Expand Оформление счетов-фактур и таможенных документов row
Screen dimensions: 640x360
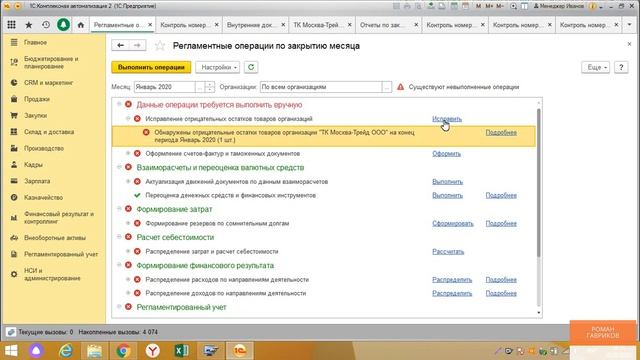coord(128,153)
